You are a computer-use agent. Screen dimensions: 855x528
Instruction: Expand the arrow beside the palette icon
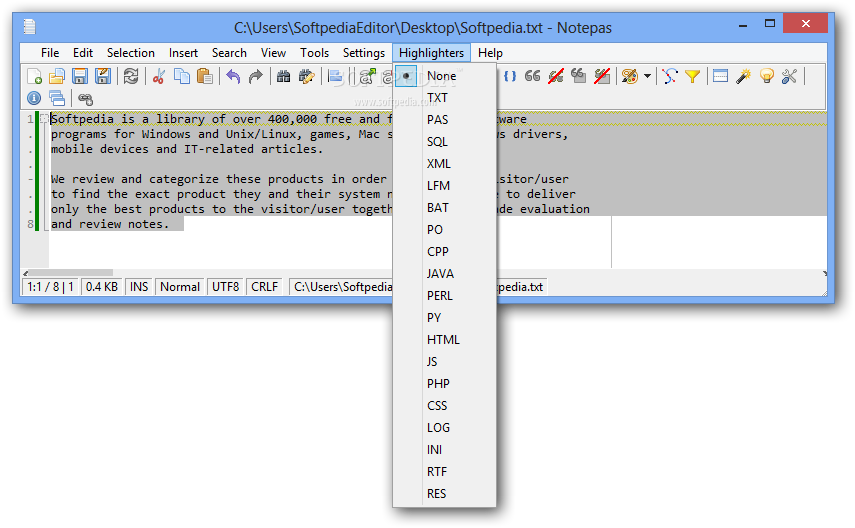[x=647, y=76]
